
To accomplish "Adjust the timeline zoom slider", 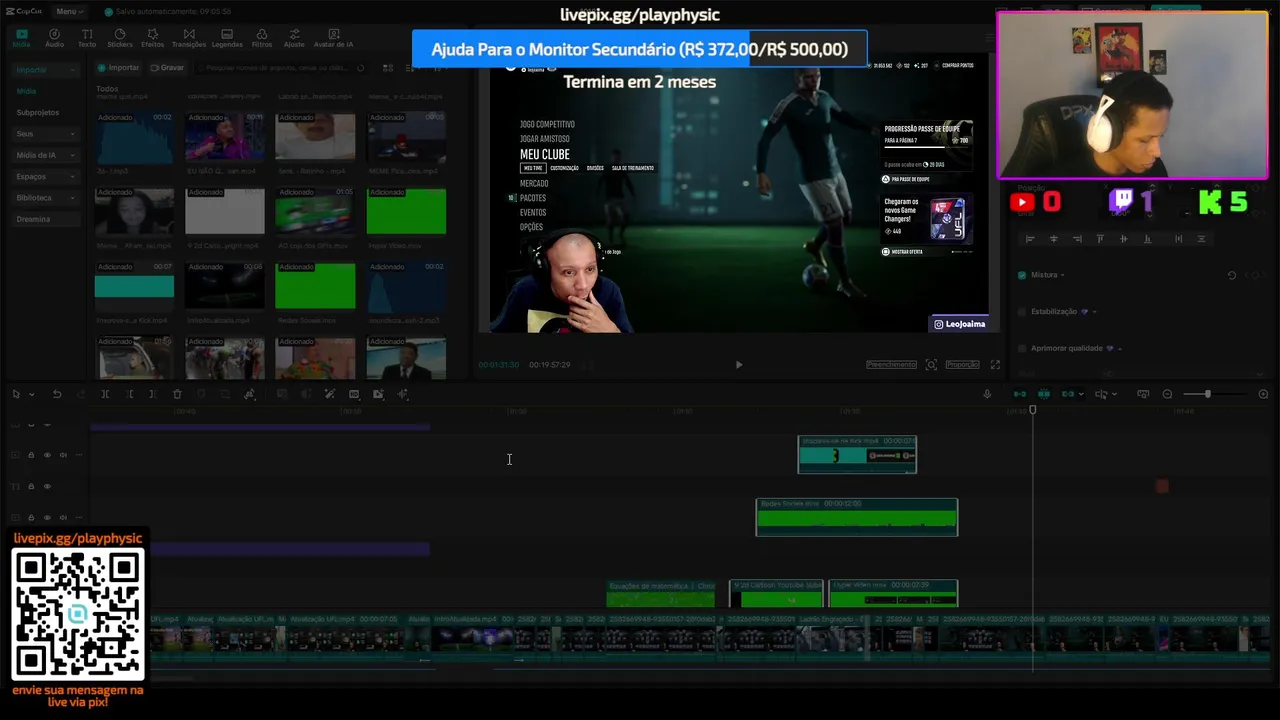I will (x=1208, y=394).
